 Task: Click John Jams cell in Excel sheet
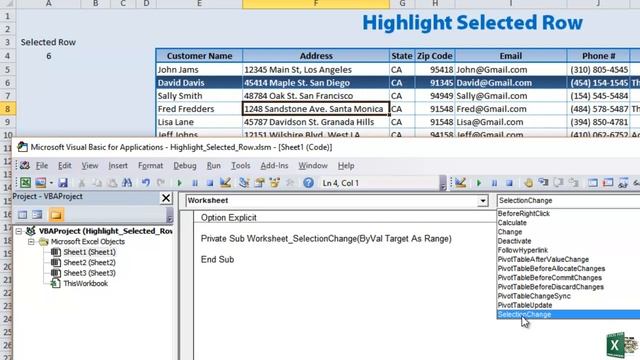[x=199, y=69]
